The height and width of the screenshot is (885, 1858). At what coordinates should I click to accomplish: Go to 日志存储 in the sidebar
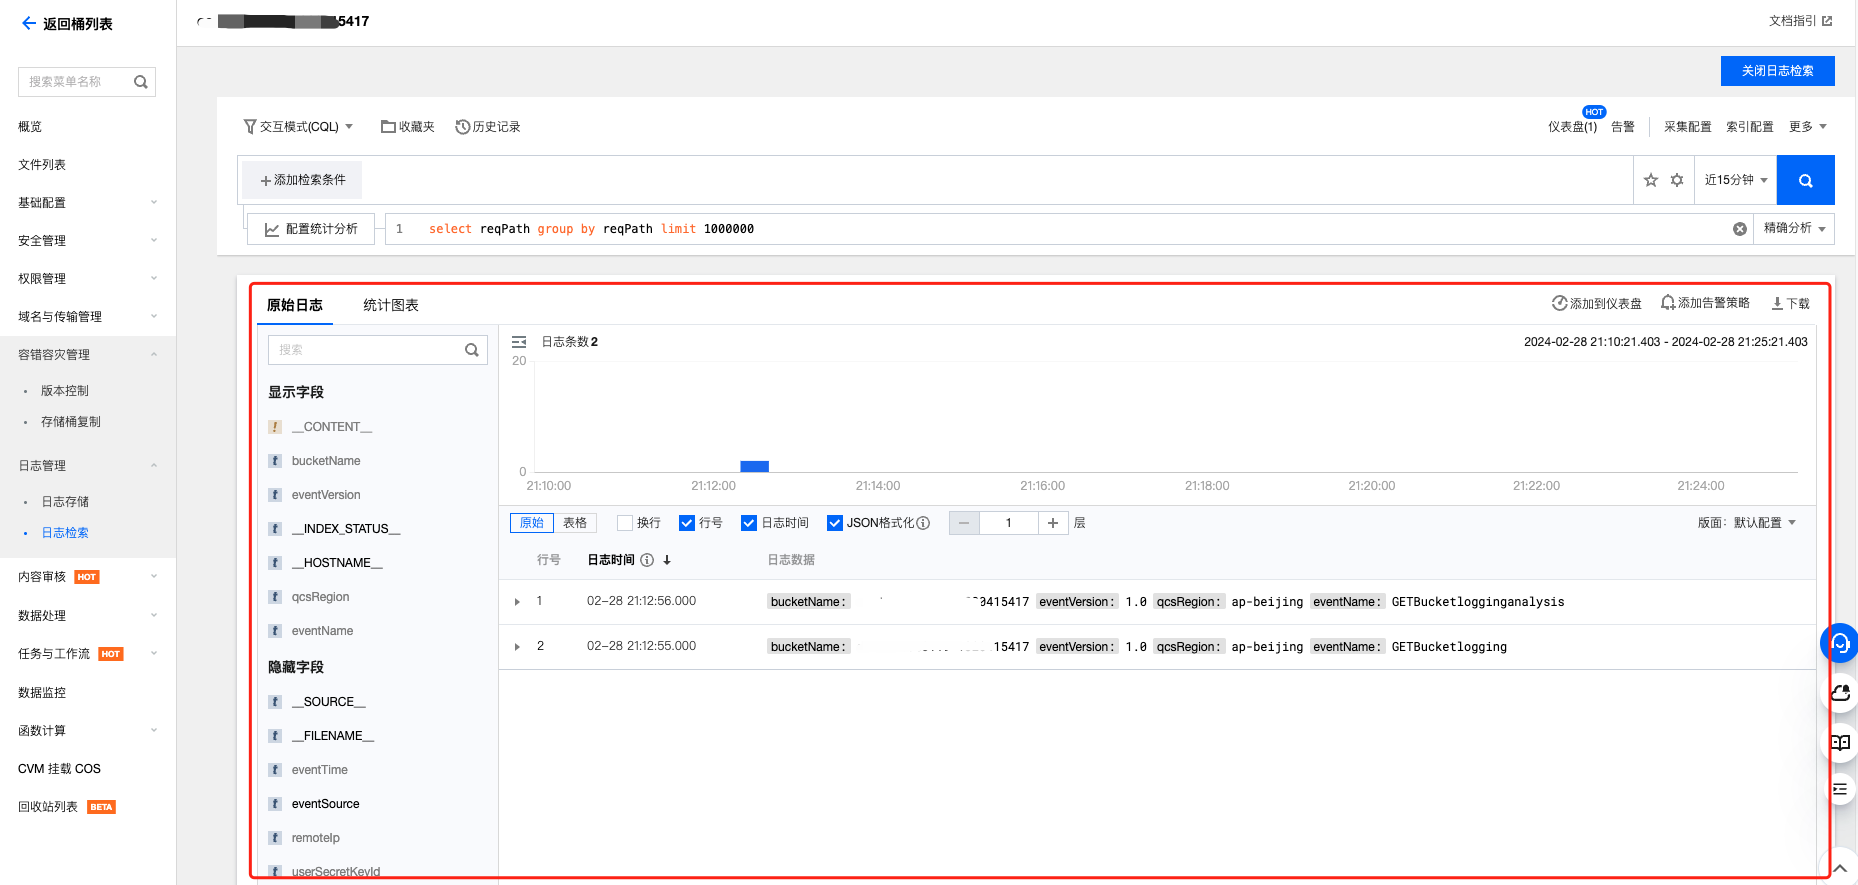(65, 502)
